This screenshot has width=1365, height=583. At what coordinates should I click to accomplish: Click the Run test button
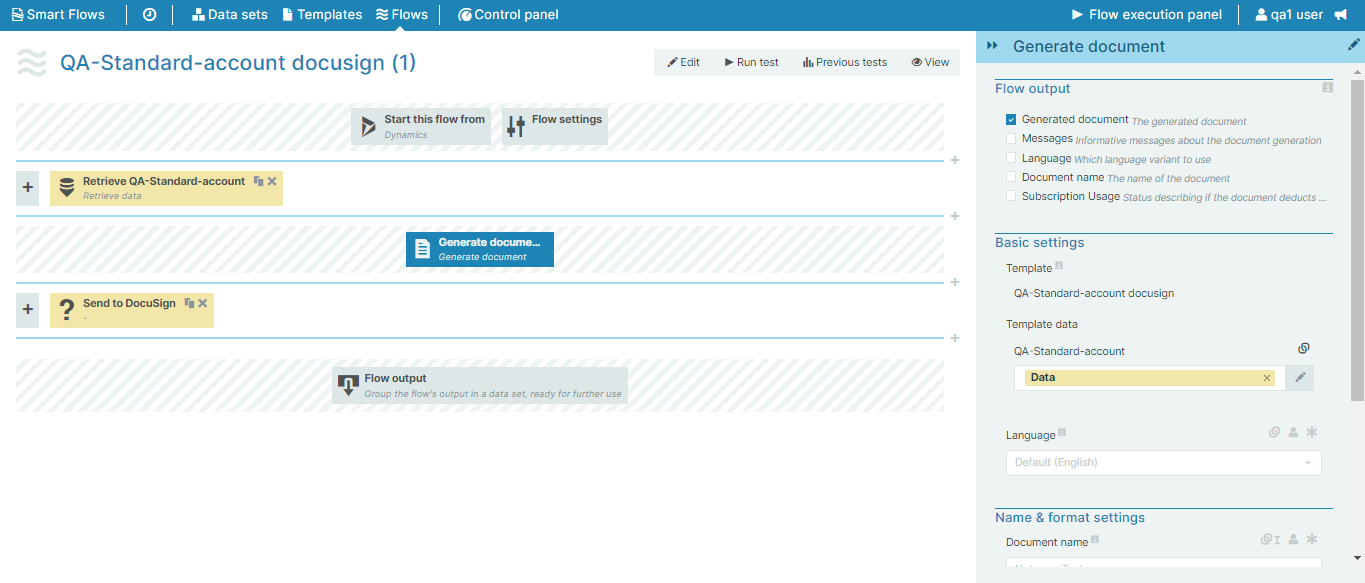pyautogui.click(x=752, y=62)
